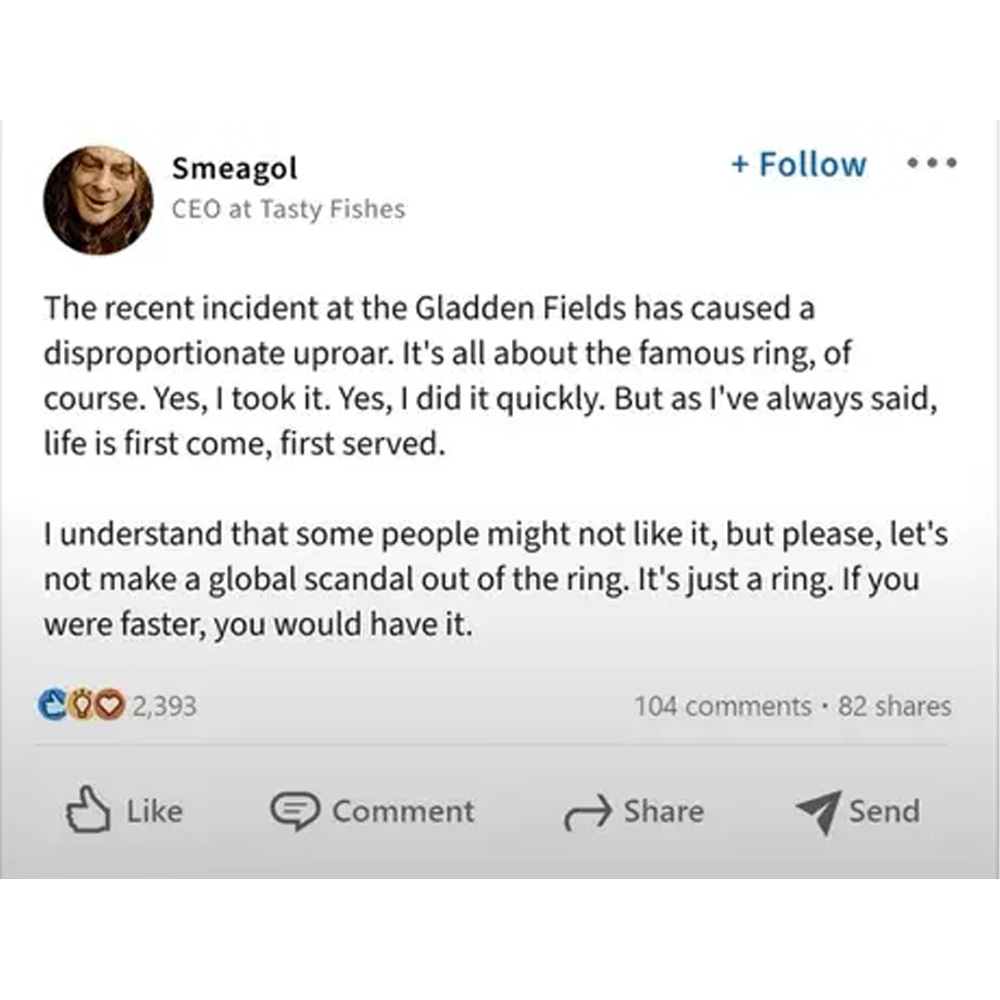Click the Share arrow icon
1000x1000 pixels.
coord(586,813)
